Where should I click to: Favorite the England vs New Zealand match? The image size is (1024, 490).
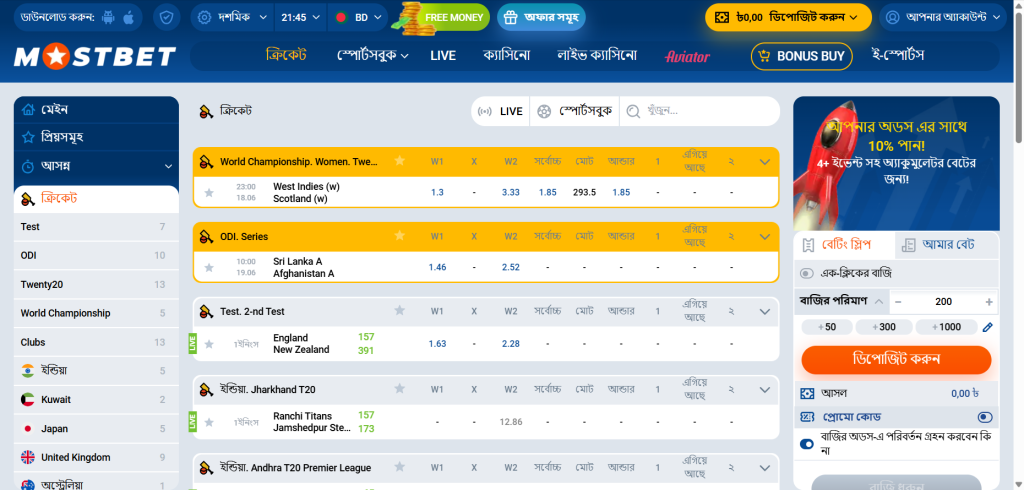click(209, 344)
